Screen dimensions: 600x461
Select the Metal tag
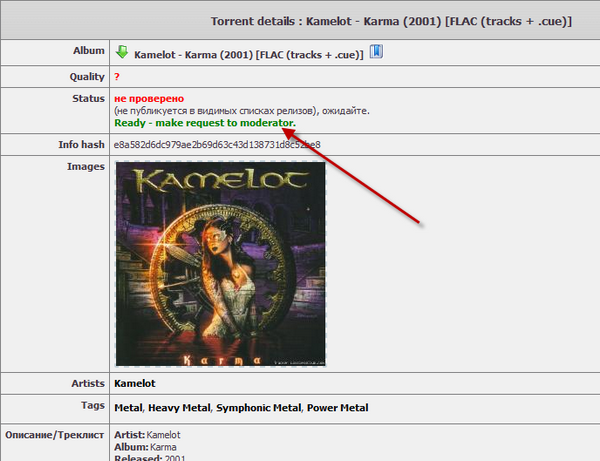128,408
